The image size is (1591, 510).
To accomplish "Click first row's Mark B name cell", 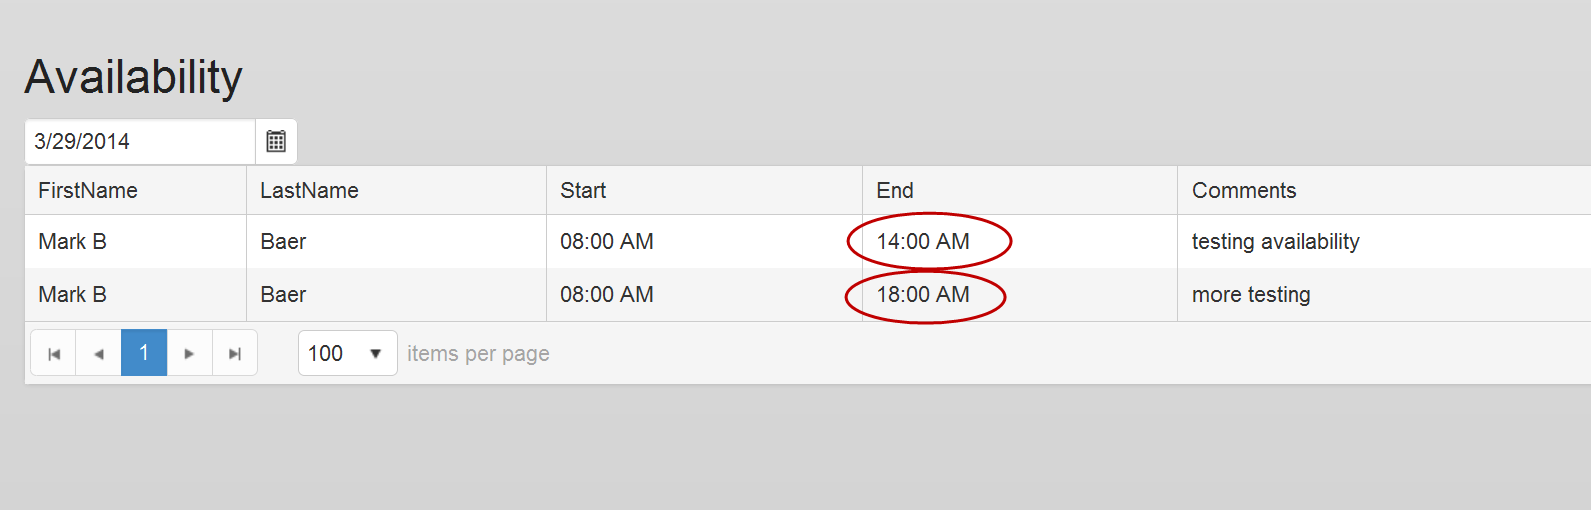I will pyautogui.click(x=72, y=242).
